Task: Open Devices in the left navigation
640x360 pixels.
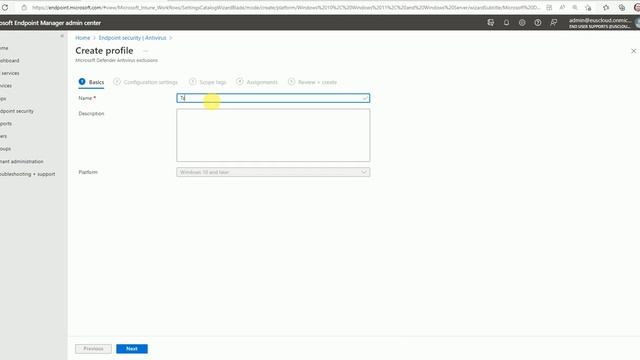Action: tap(6, 86)
